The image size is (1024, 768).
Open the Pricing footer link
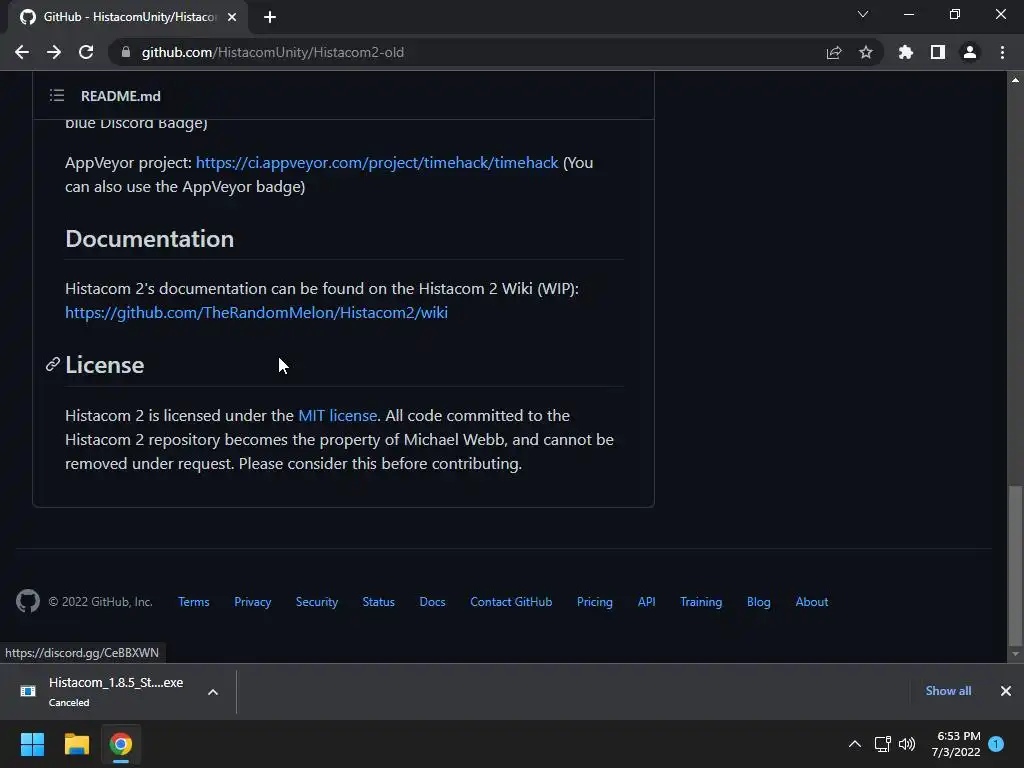coord(595,601)
